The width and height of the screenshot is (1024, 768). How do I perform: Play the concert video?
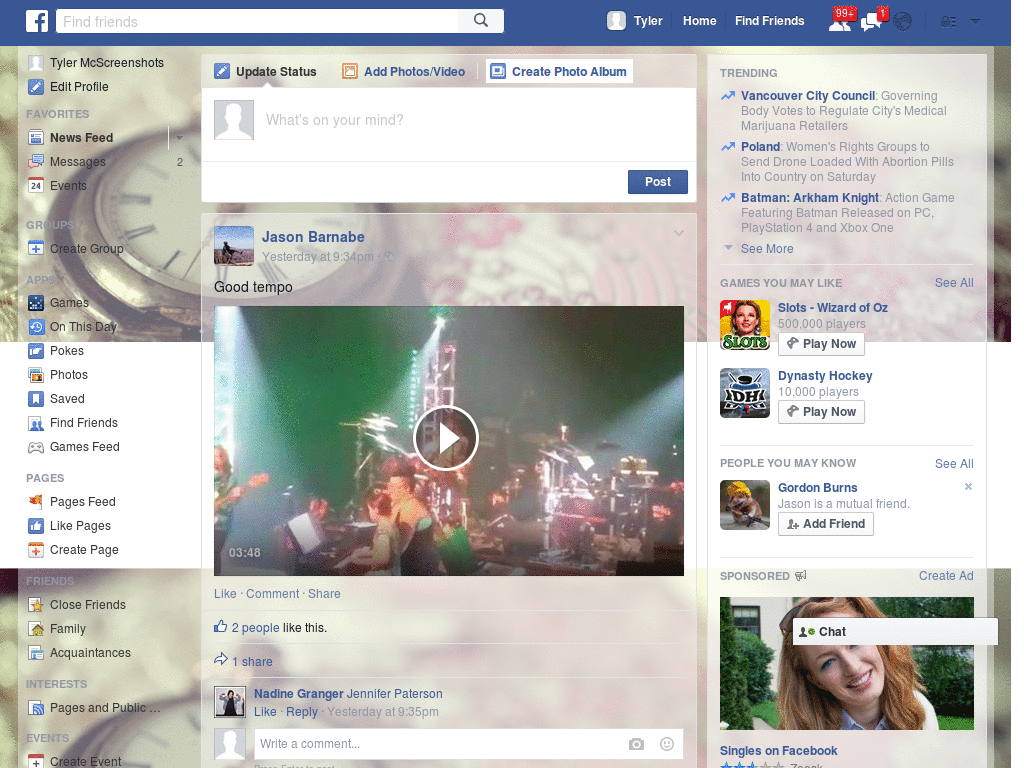(x=446, y=438)
